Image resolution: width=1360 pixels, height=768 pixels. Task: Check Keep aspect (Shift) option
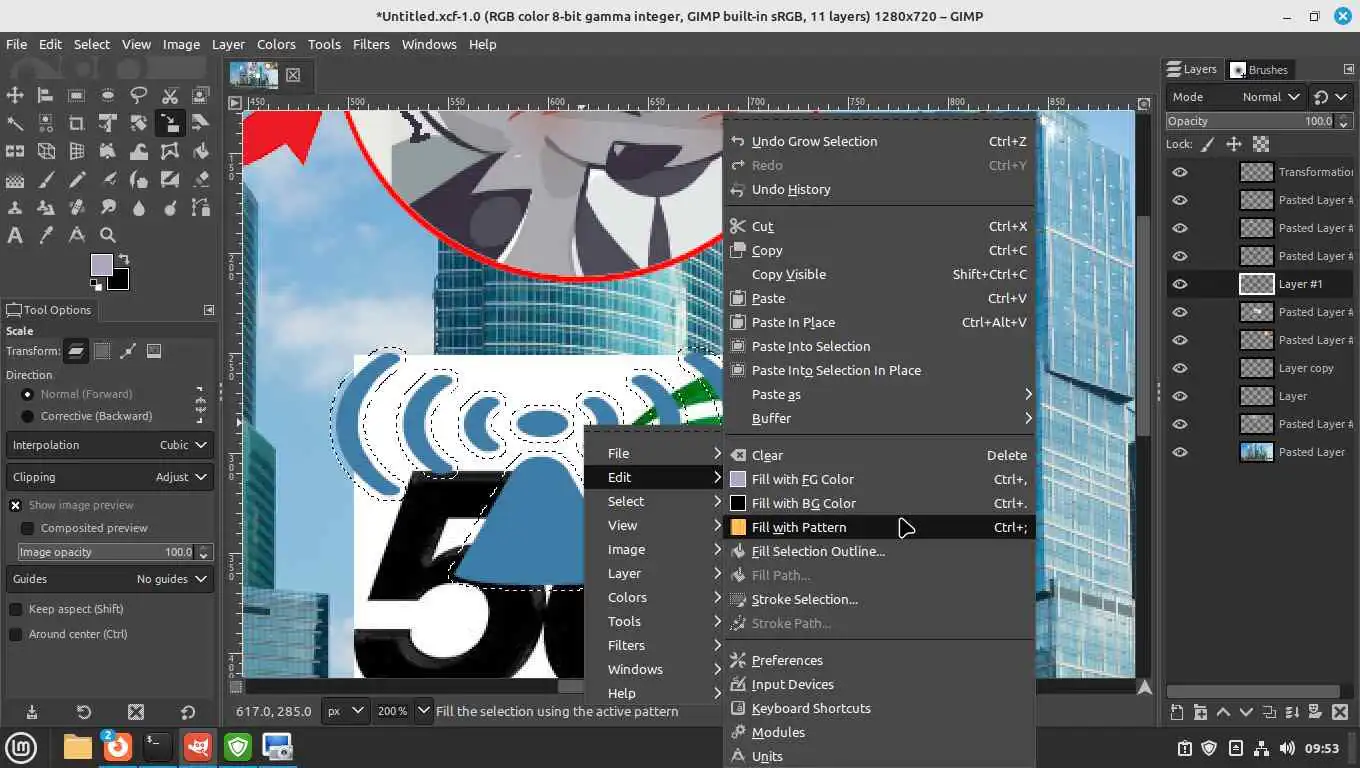tap(15, 609)
